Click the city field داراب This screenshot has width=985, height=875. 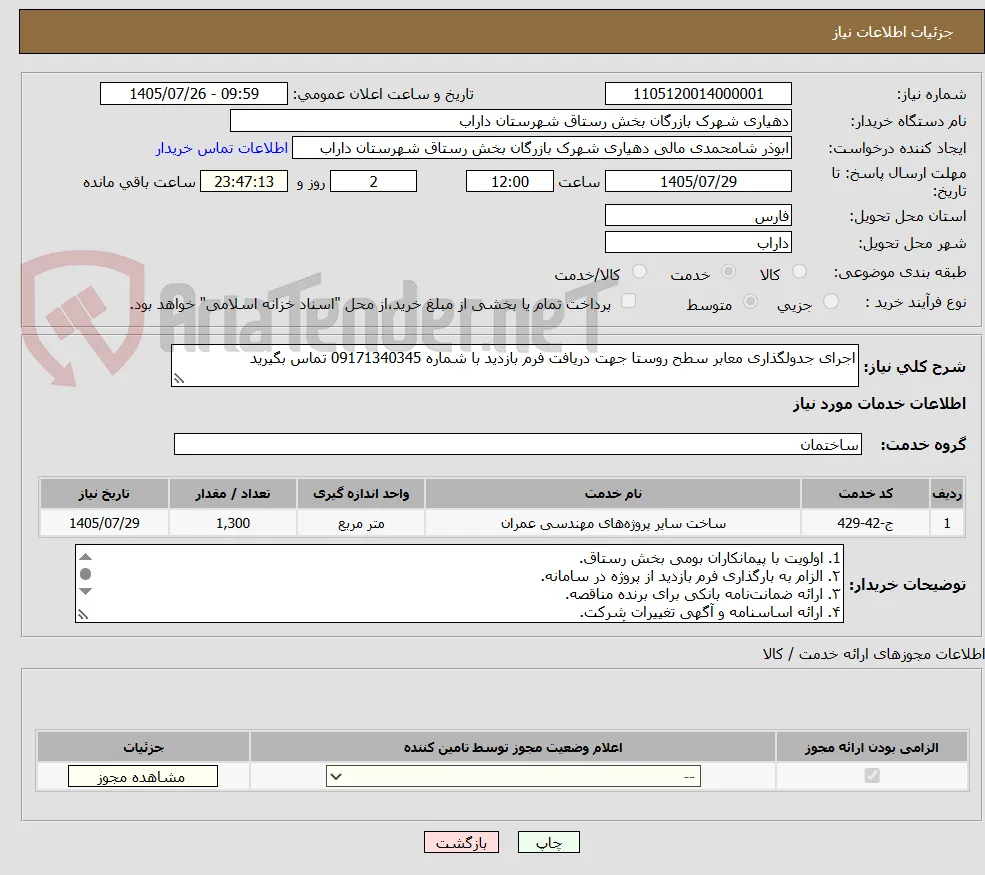(x=698, y=242)
